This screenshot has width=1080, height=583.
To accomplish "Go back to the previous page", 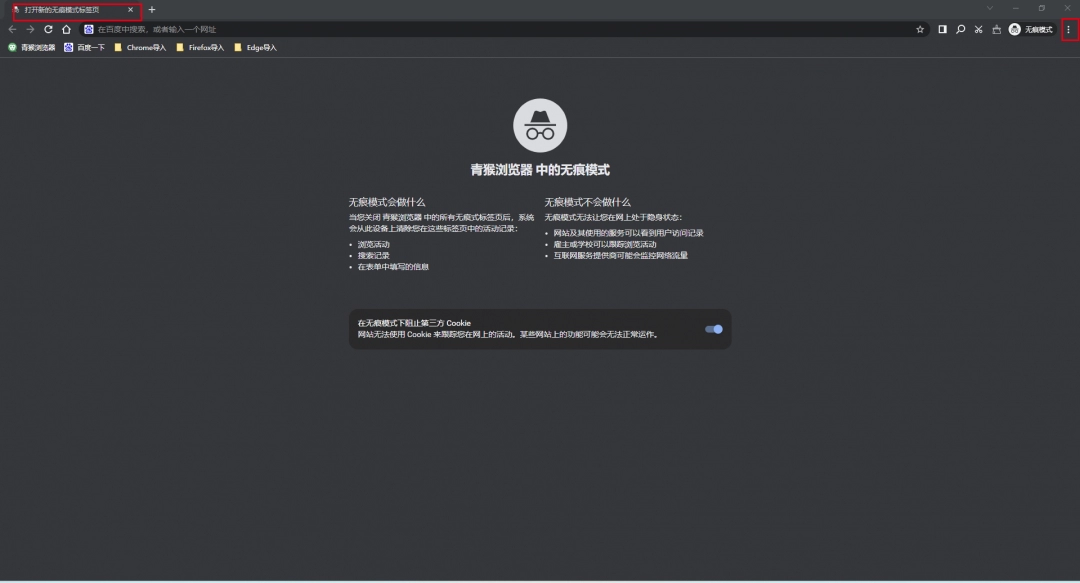I will coord(12,30).
